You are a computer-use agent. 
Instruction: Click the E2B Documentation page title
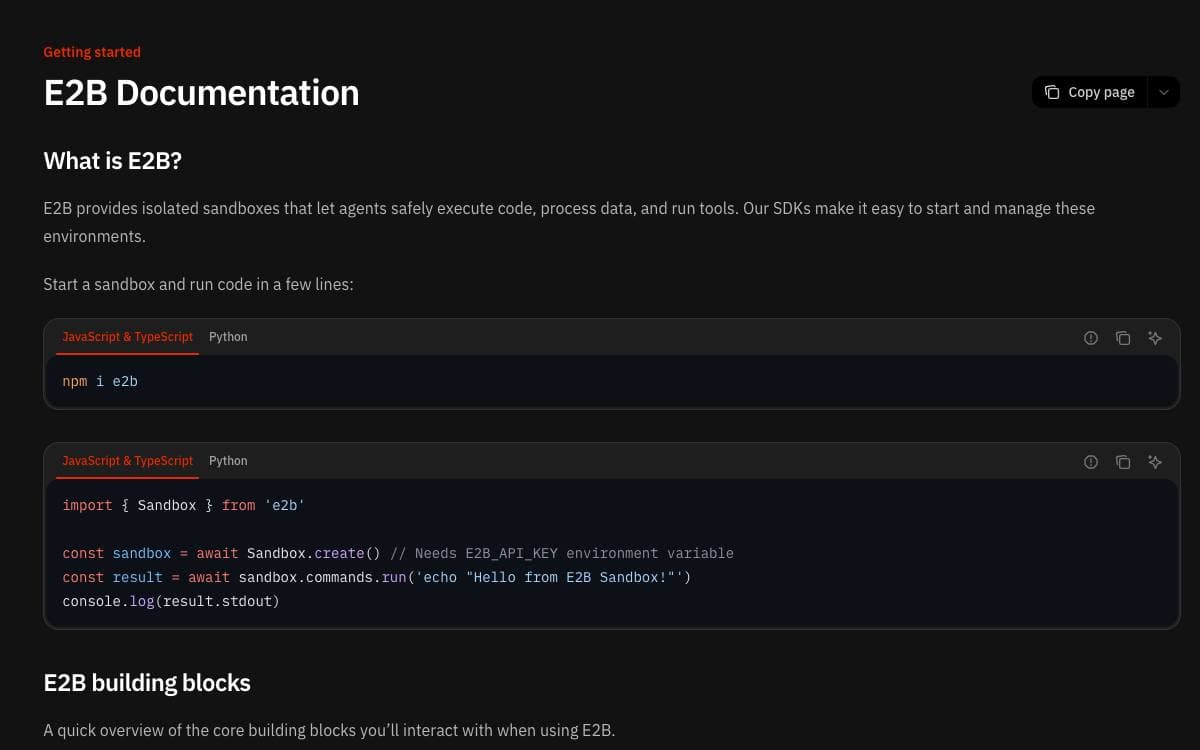pos(201,92)
